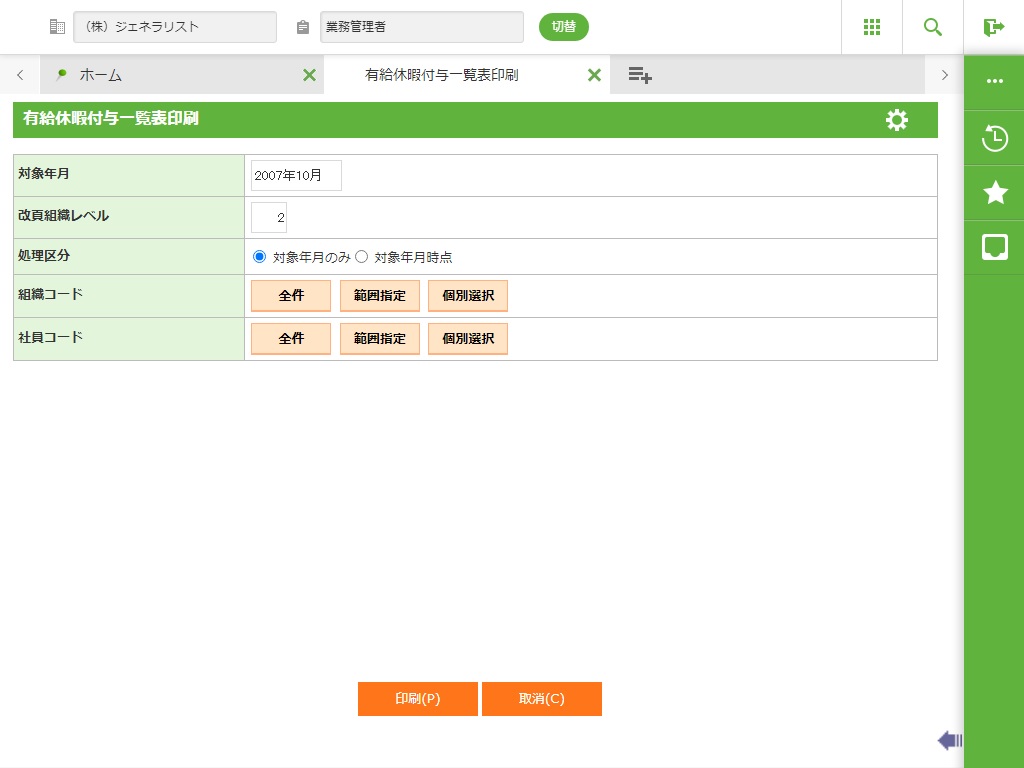Click the three-dots more icon in sidebar
Screen dimensions: 1024x768
pyautogui.click(x=995, y=82)
